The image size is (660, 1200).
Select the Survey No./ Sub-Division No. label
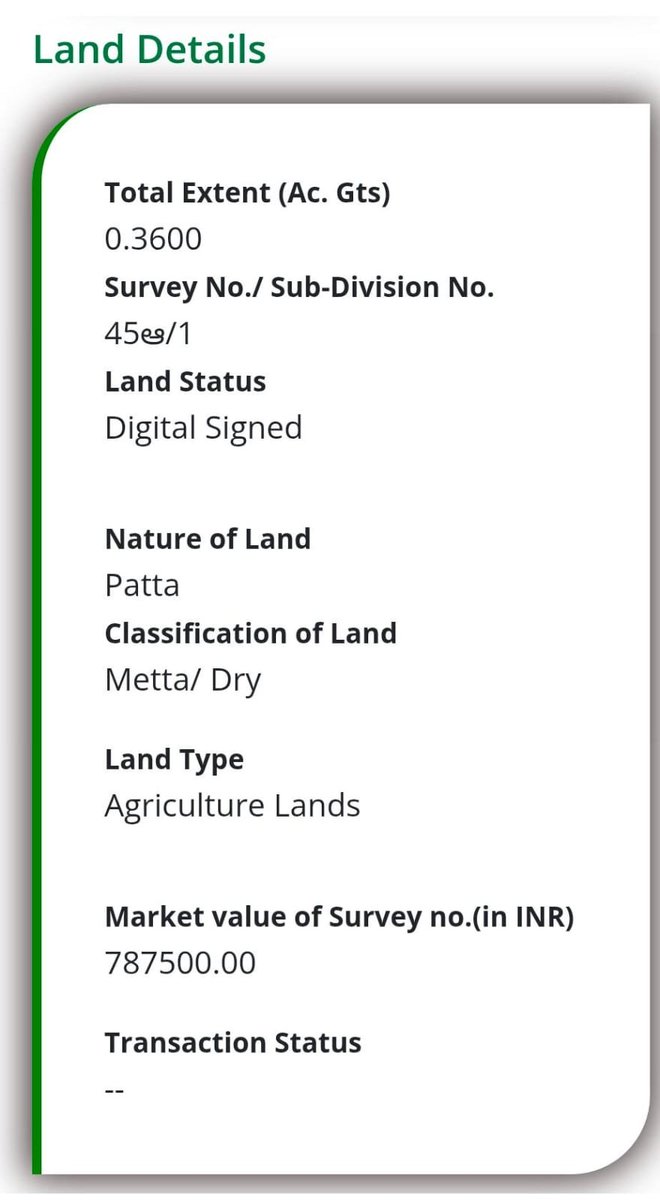299,288
